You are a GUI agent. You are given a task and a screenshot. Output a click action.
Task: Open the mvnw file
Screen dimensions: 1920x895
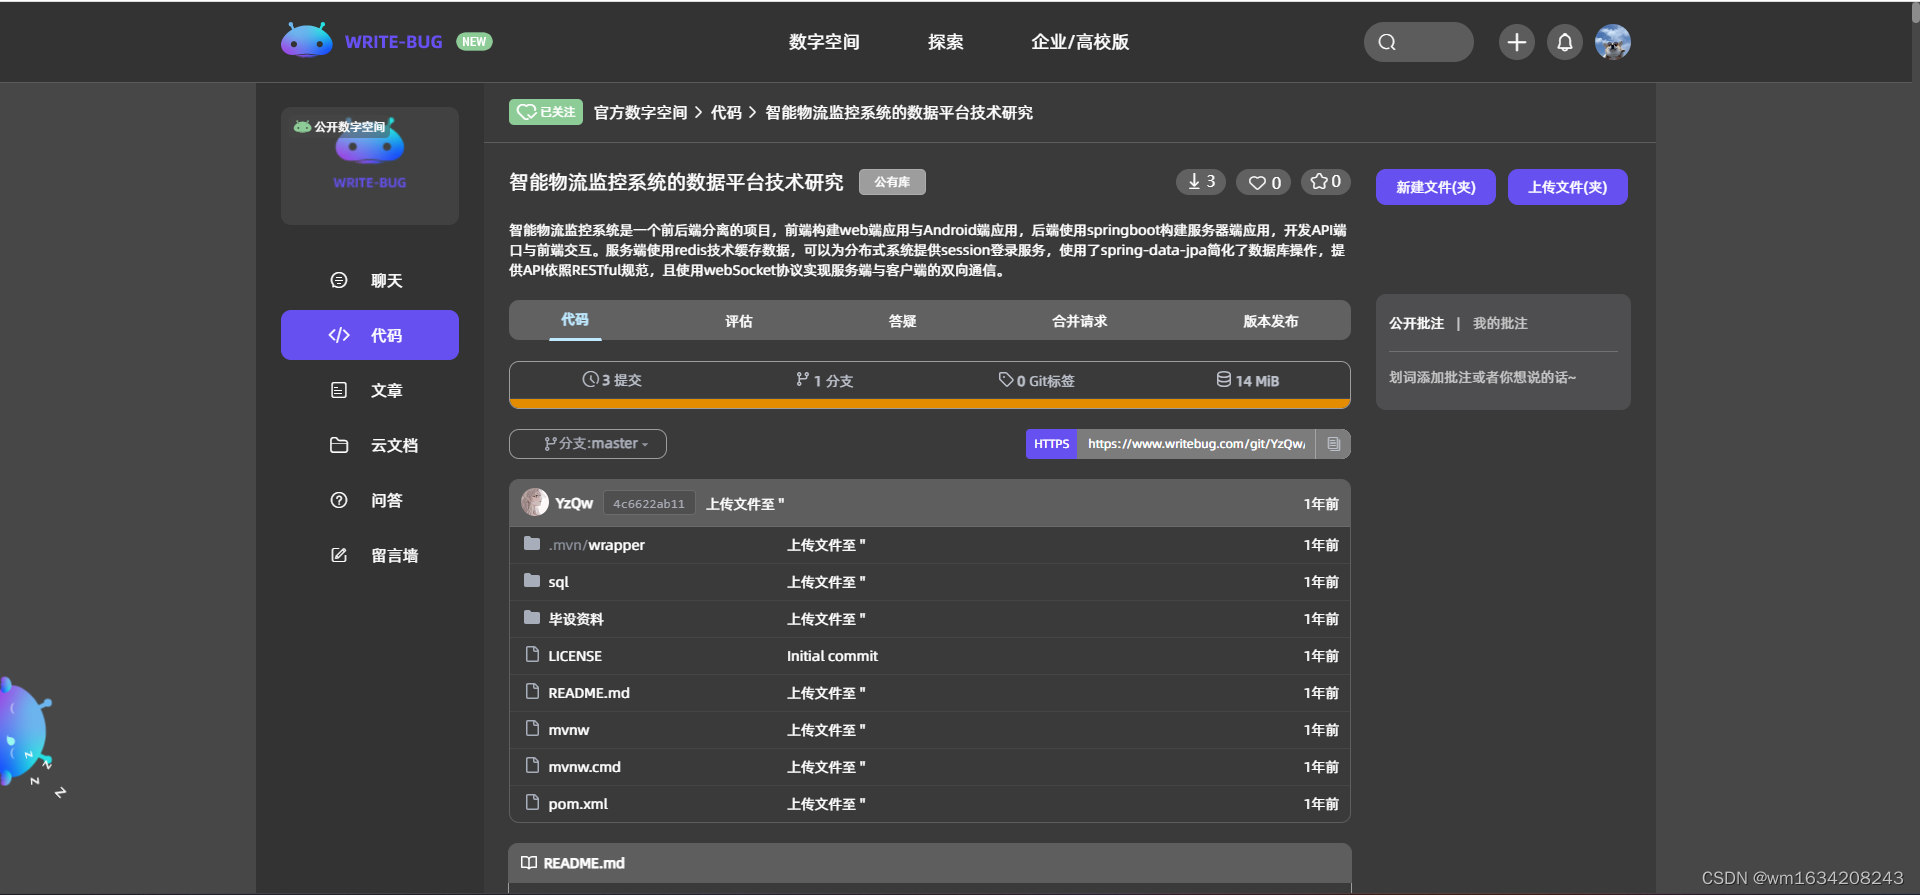tap(569, 730)
